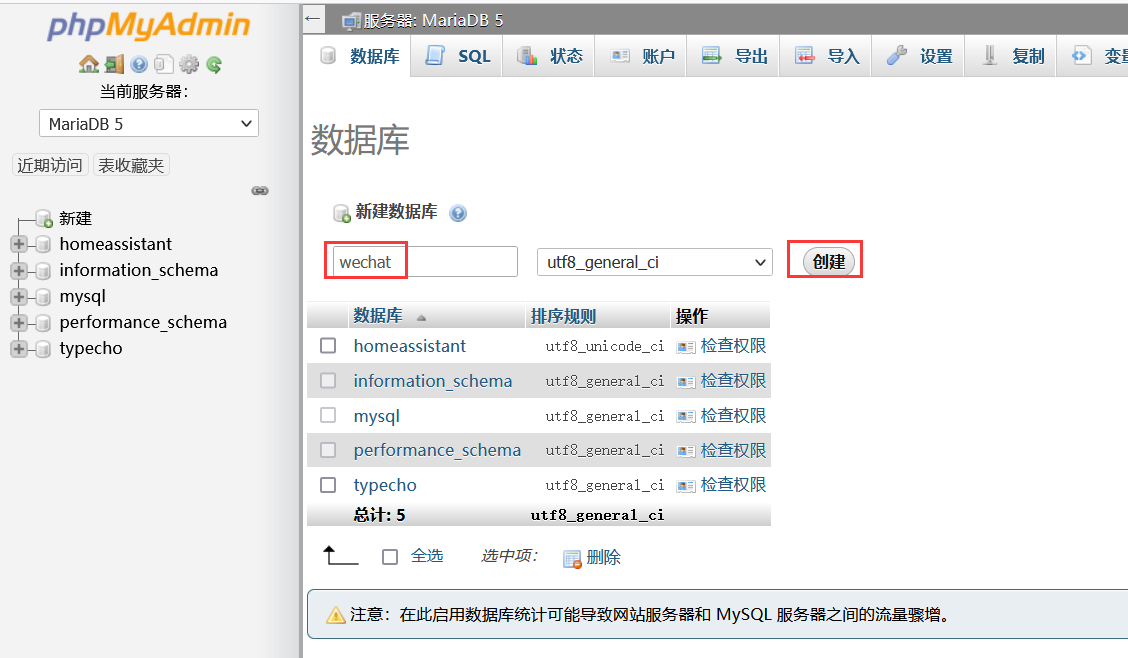Click the 全选 select all link

point(427,556)
